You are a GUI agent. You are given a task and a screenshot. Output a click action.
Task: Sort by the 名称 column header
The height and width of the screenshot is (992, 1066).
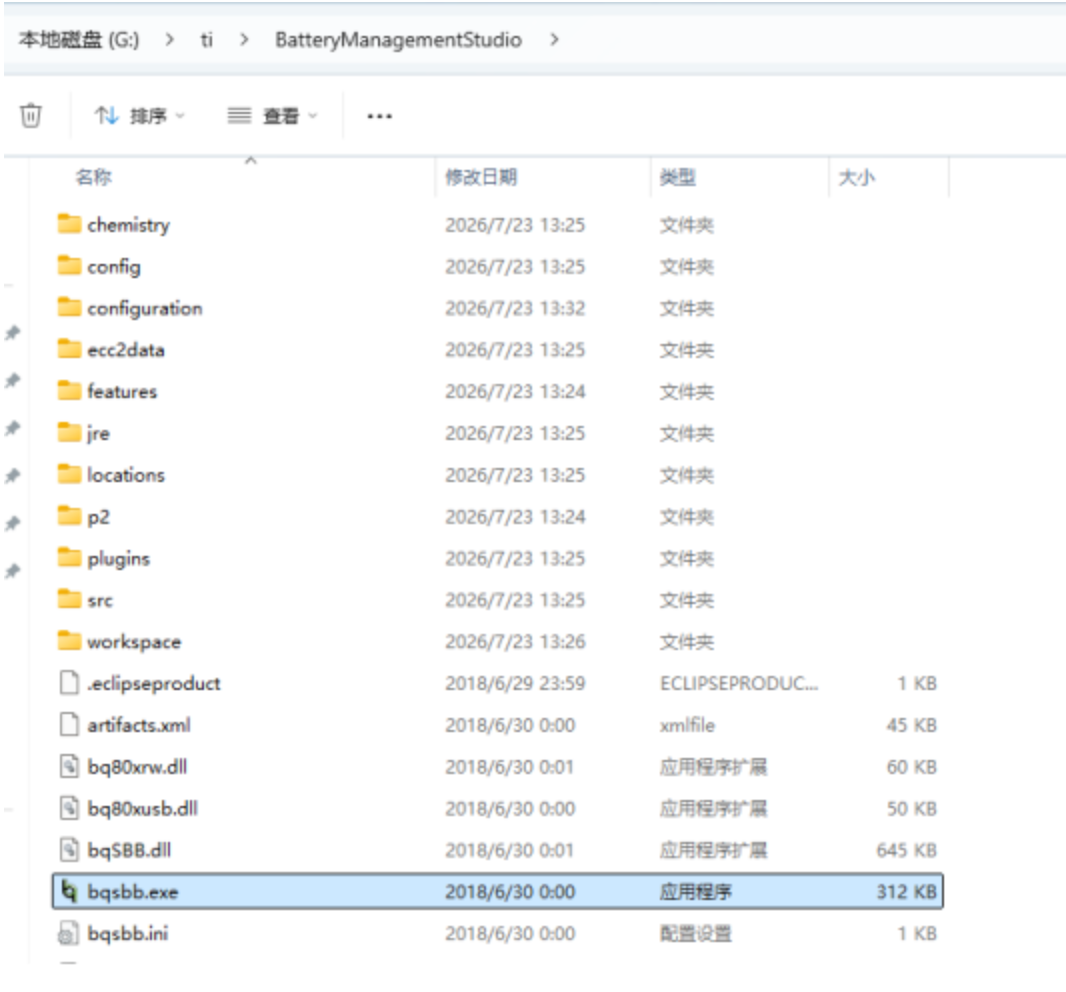point(94,177)
